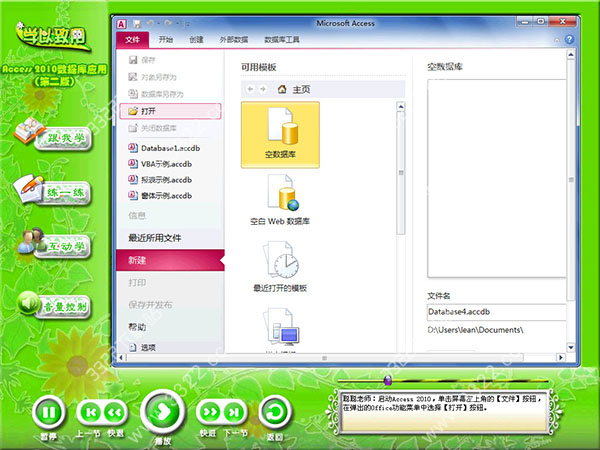The image size is (600, 450).
Task: Click in the 文件名 input field
Action: pyautogui.click(x=496, y=312)
